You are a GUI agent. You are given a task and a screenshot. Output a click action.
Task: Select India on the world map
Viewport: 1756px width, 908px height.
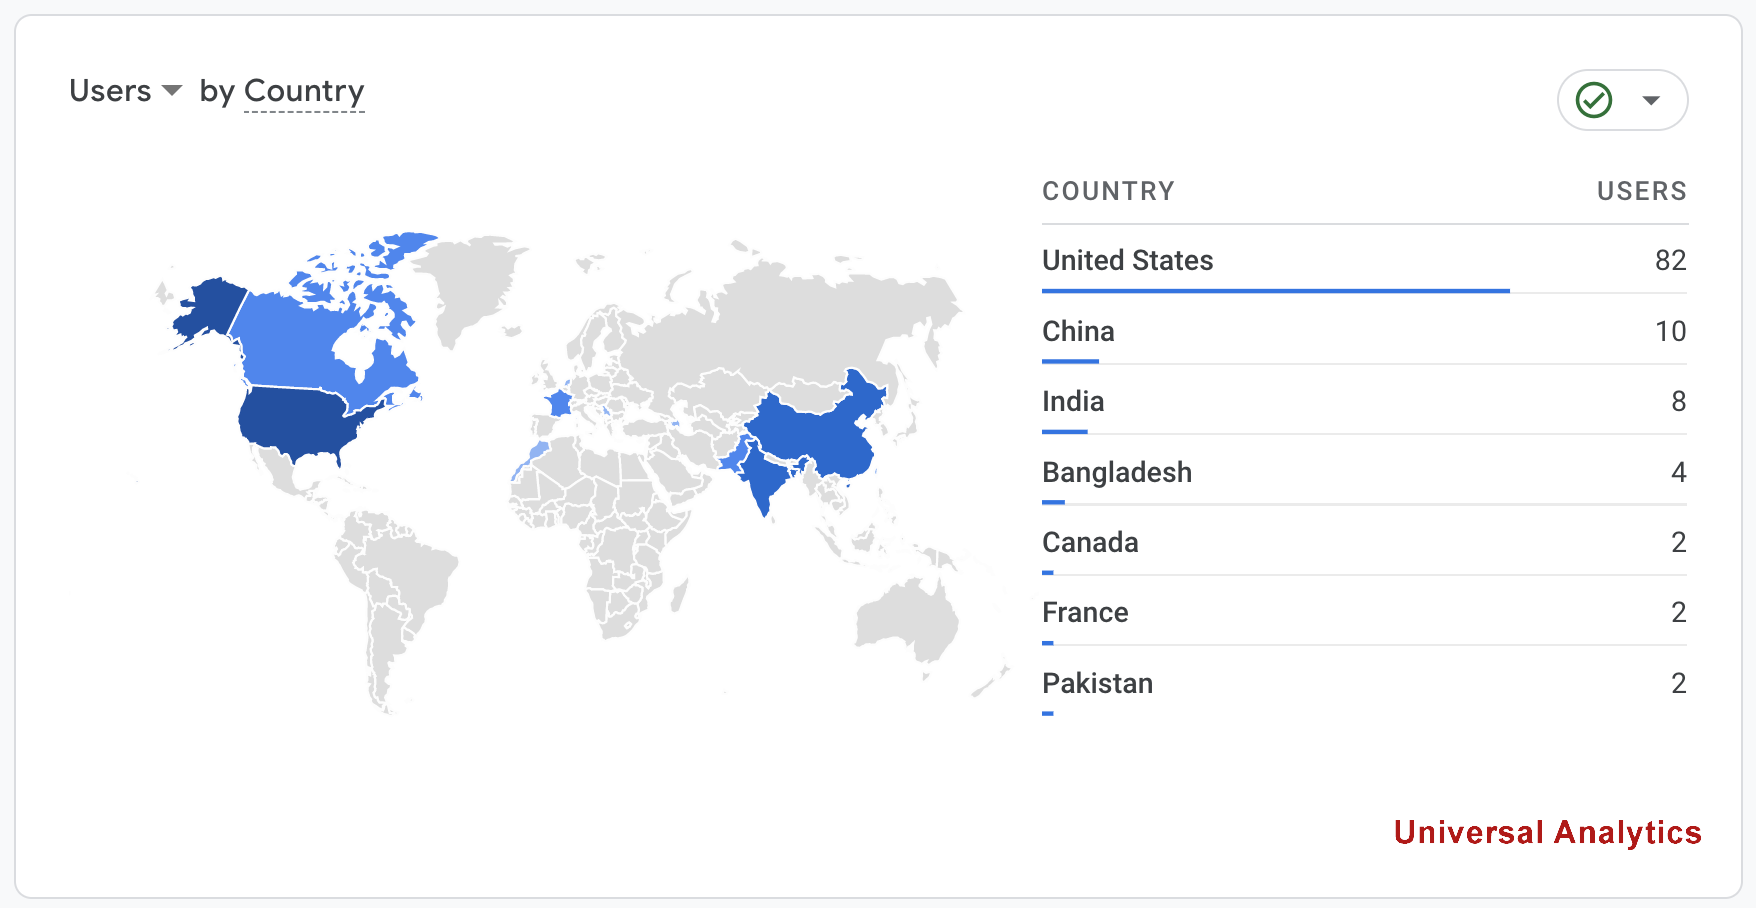[x=763, y=477]
